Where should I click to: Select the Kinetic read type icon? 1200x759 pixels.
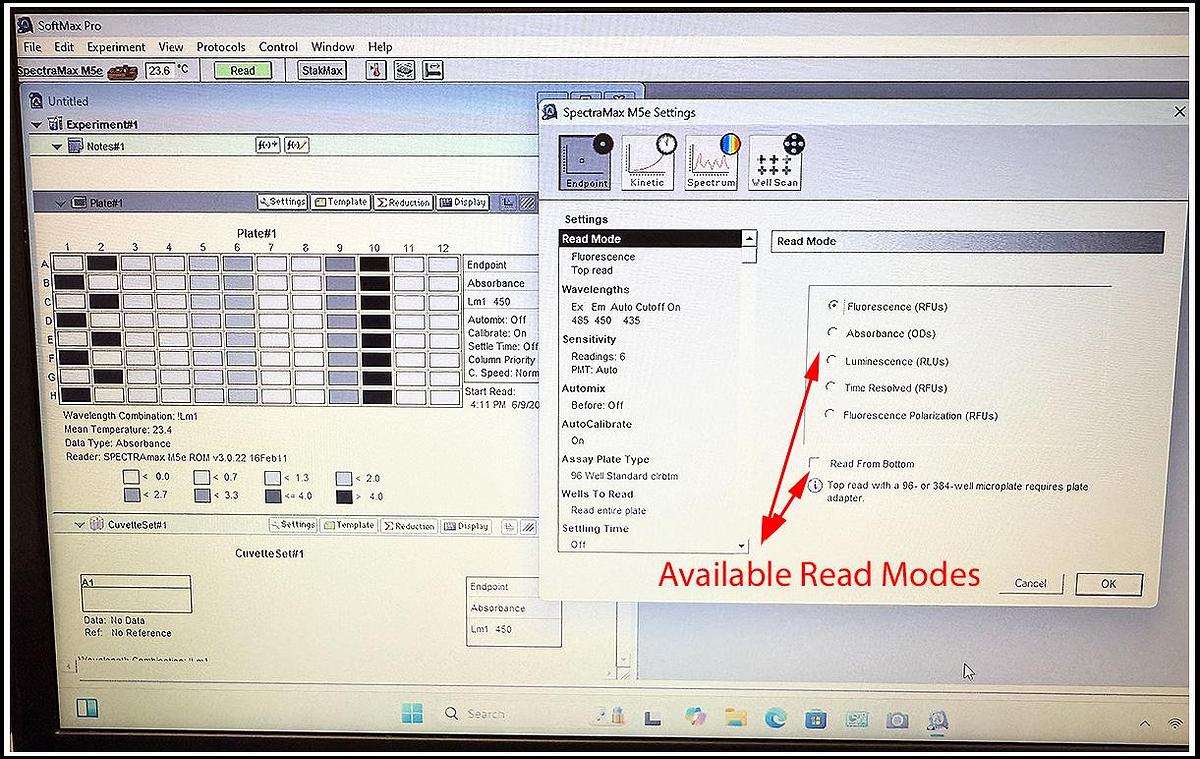[x=648, y=160]
